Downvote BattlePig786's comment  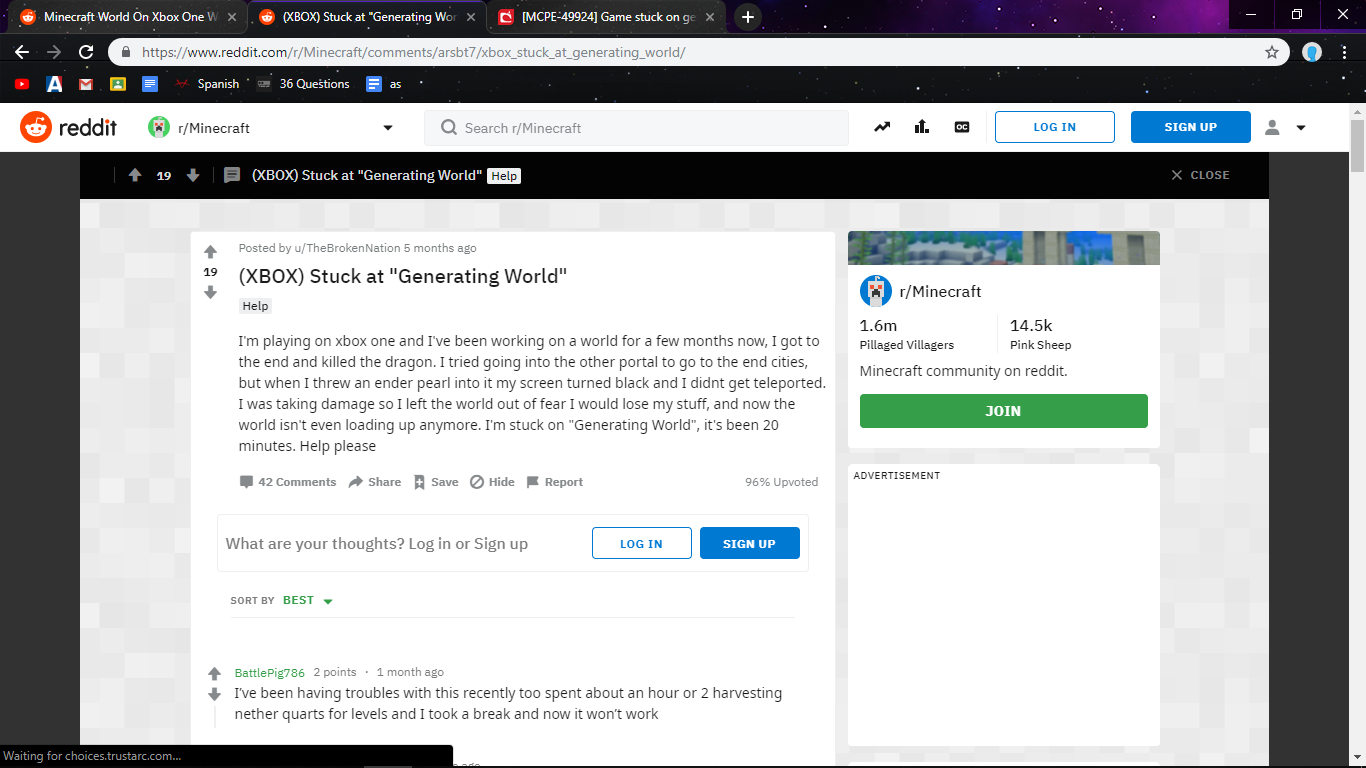tap(214, 694)
